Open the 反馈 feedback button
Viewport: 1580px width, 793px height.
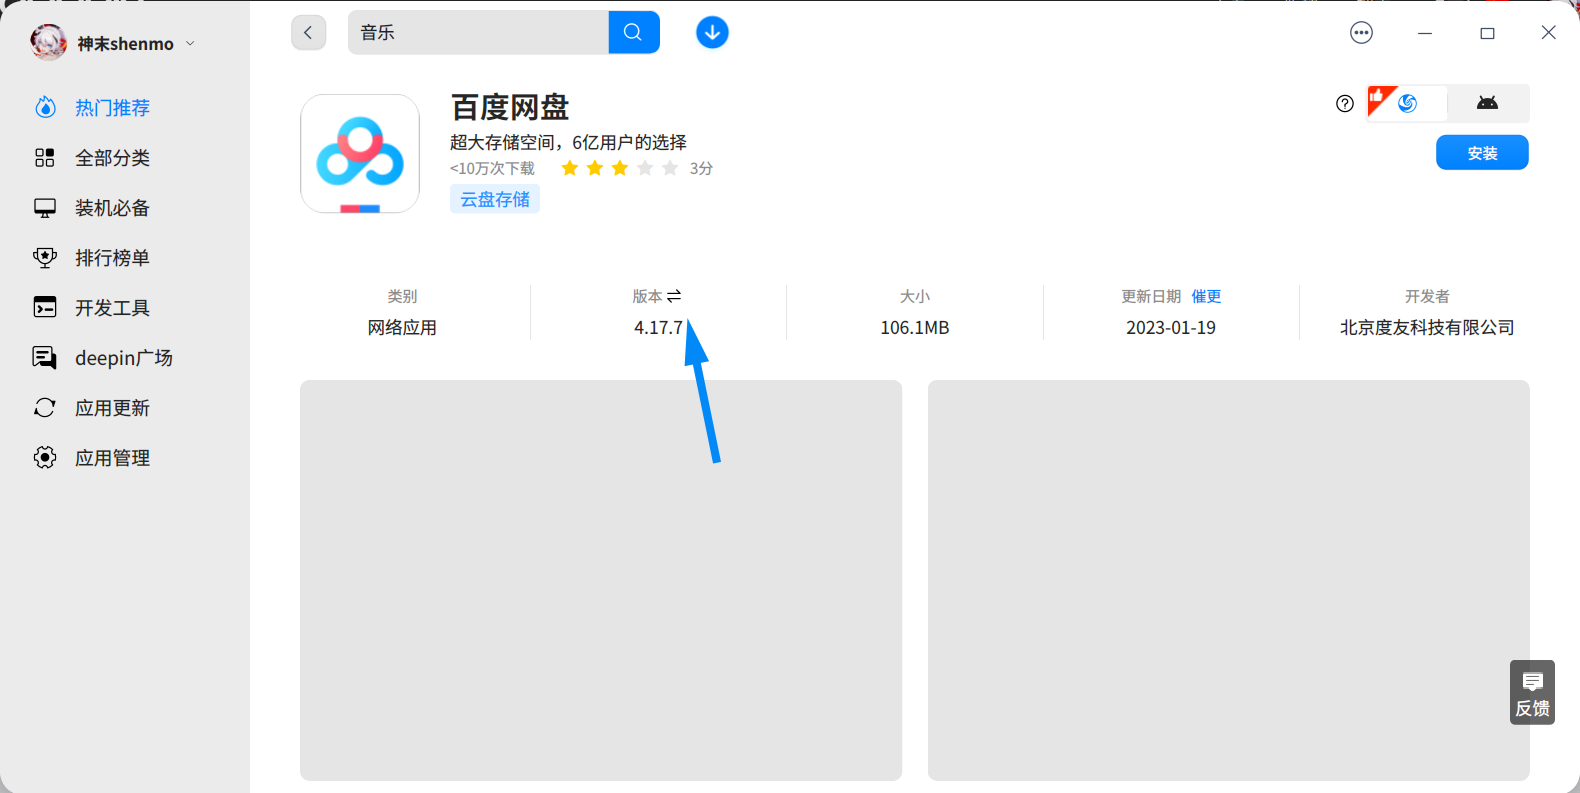[x=1532, y=693]
